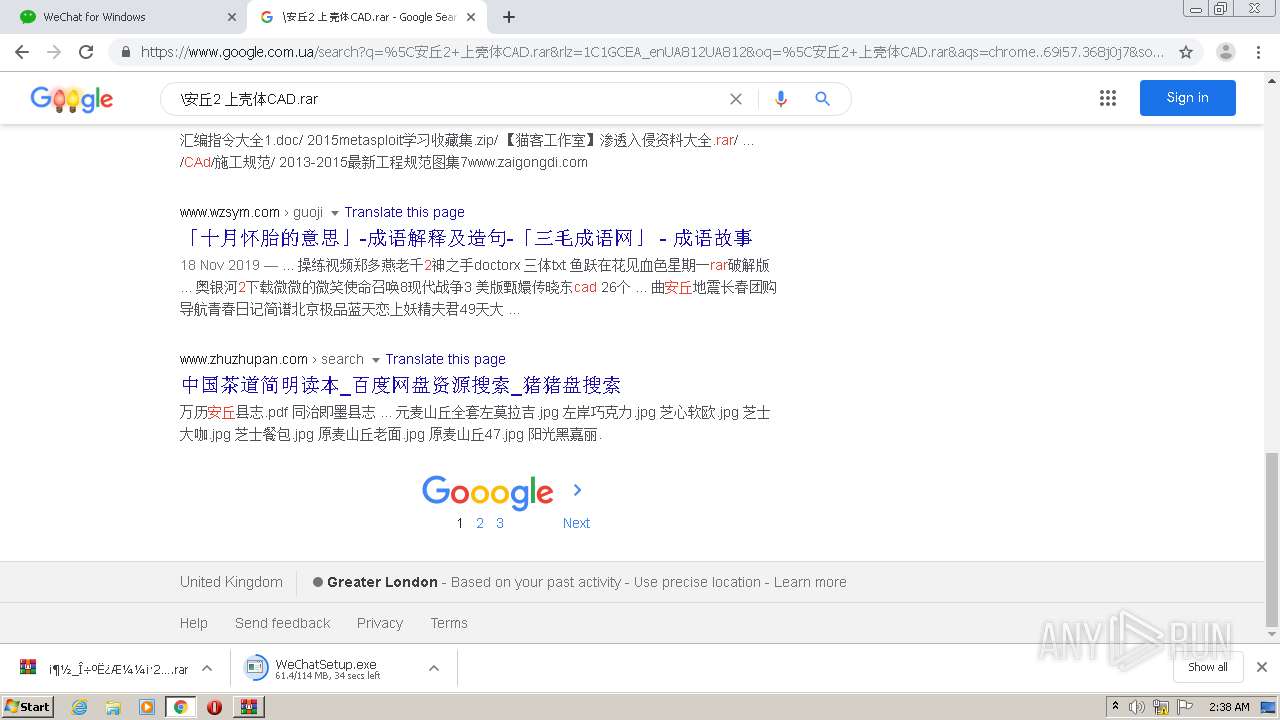The height and width of the screenshot is (720, 1280).
Task: Clear the search box with the X icon
Action: [736, 99]
